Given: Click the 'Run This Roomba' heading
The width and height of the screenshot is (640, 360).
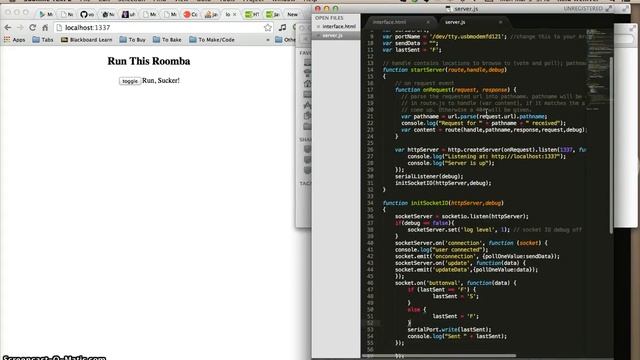Looking at the screenshot, I should pos(149,61).
